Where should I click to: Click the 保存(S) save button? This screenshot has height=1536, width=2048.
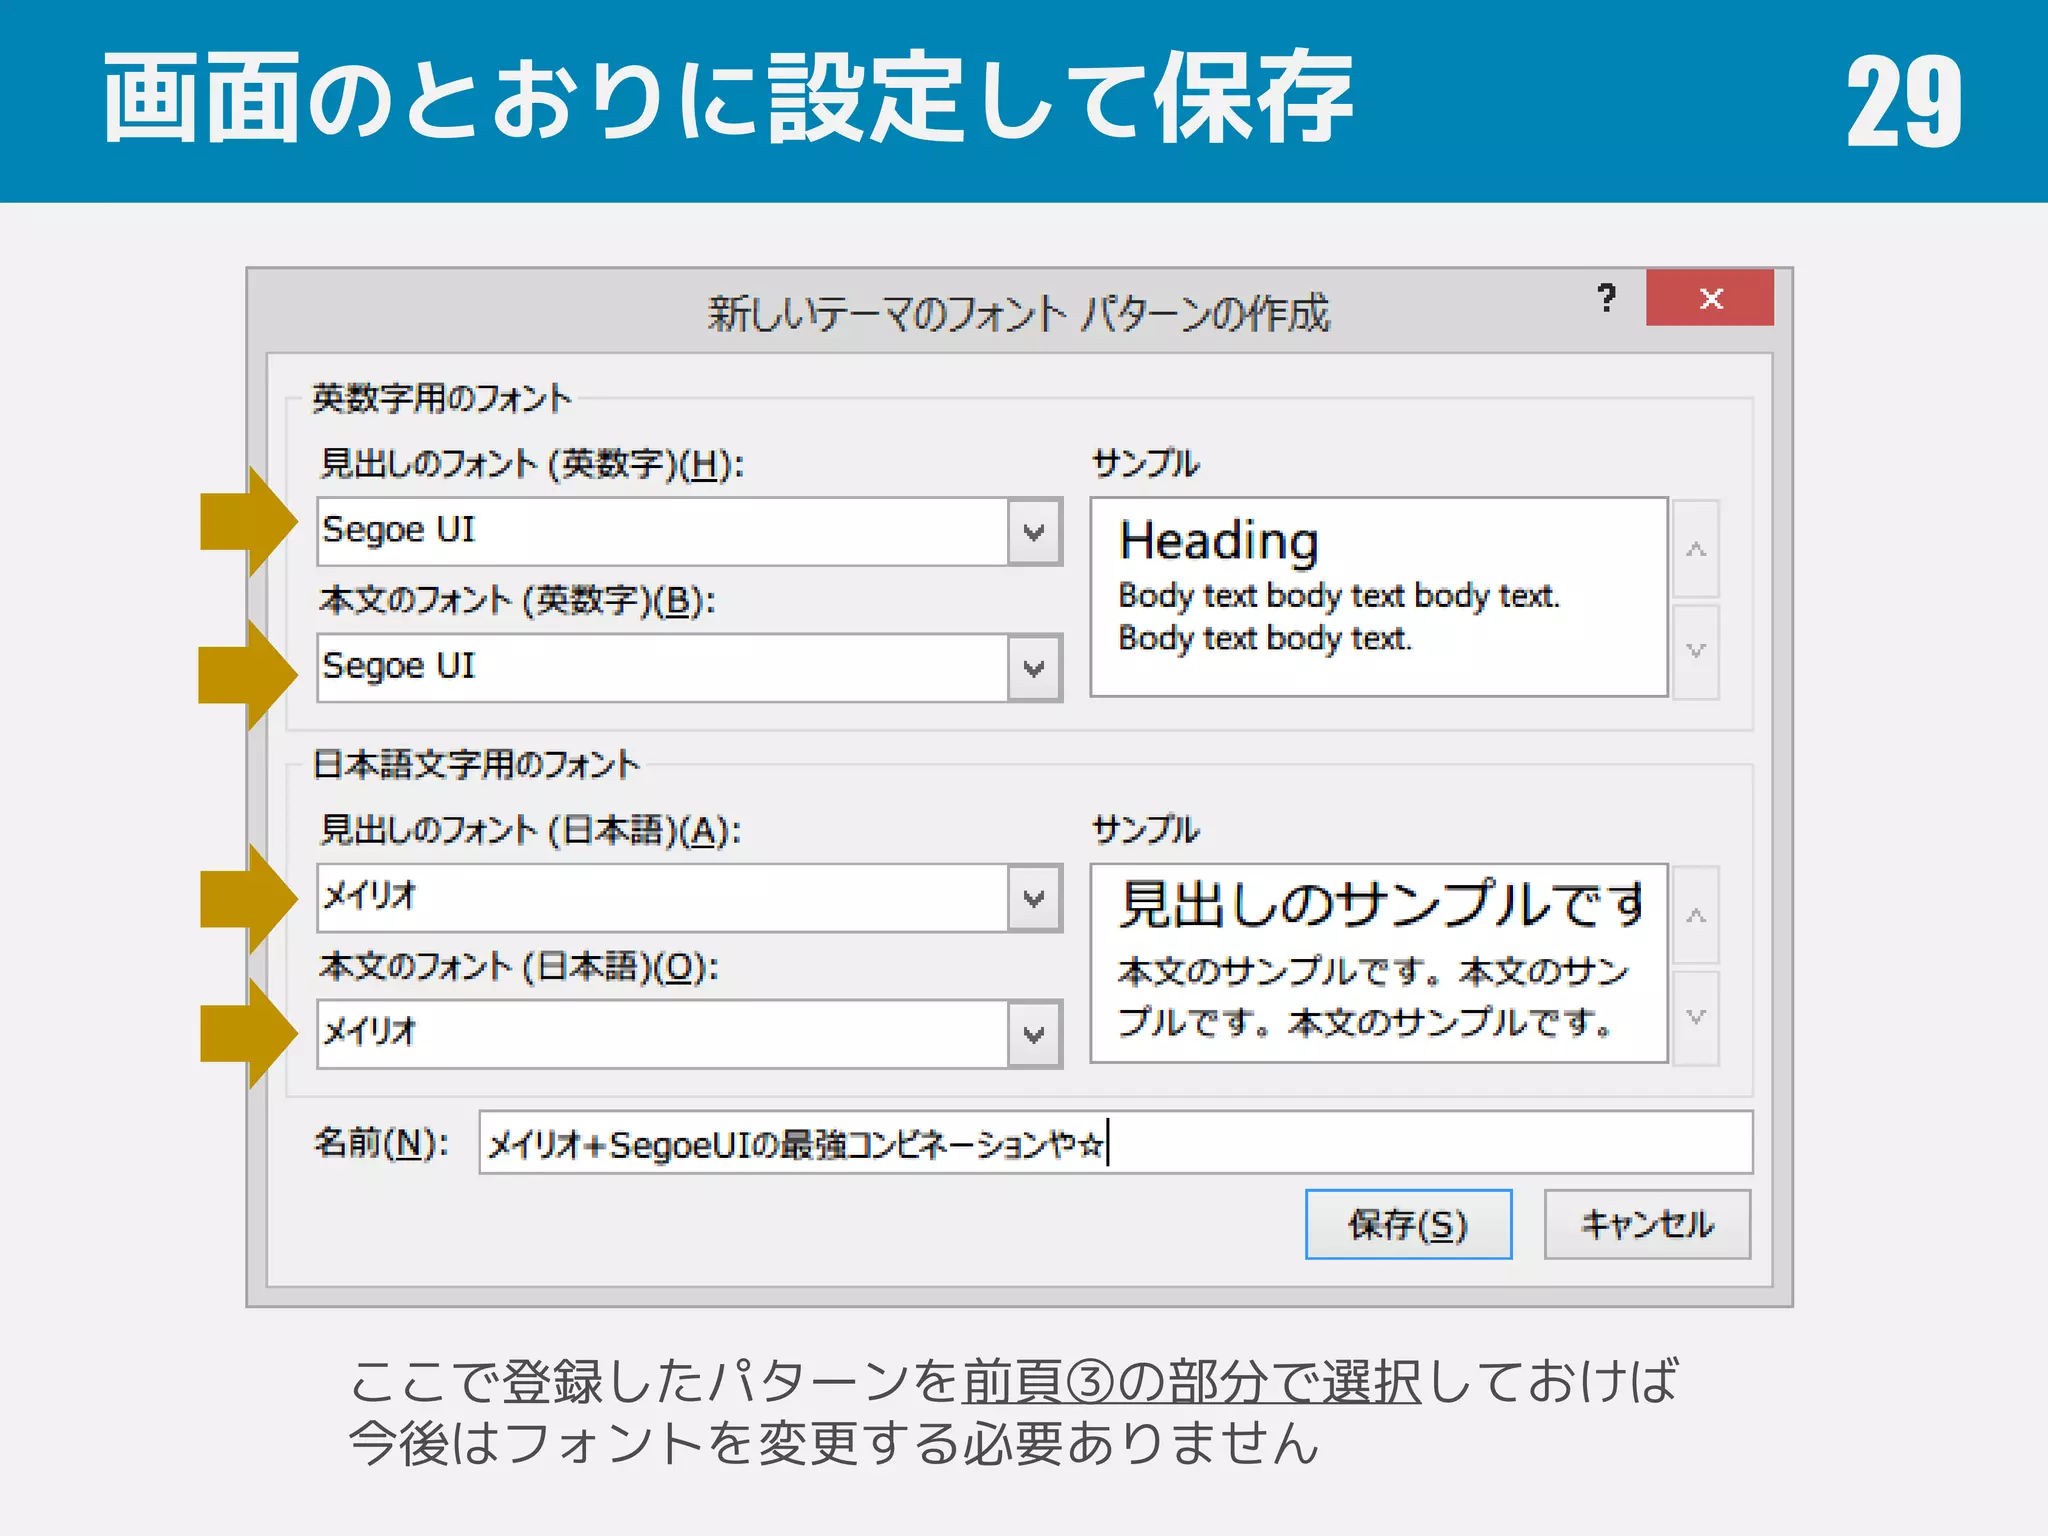pyautogui.click(x=1408, y=1224)
